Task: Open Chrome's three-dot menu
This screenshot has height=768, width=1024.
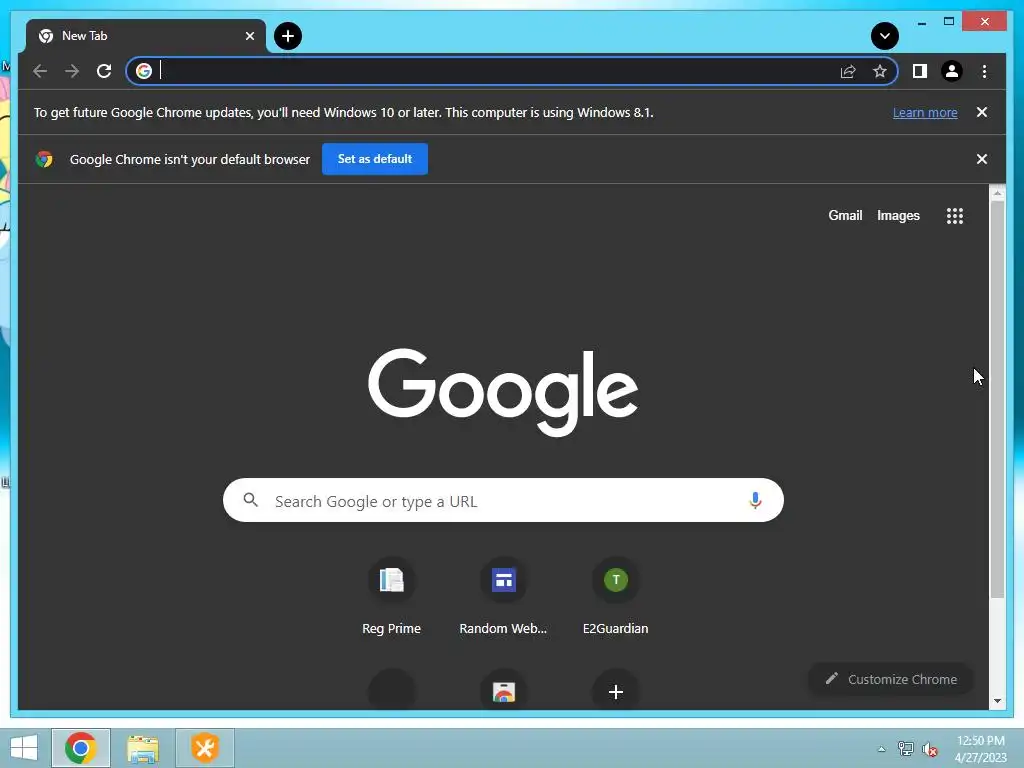Action: (x=984, y=71)
